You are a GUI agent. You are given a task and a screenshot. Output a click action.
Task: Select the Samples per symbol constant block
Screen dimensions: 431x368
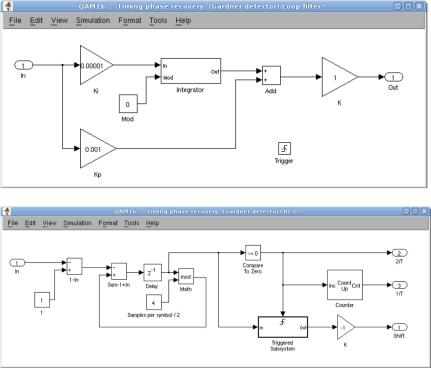click(154, 302)
